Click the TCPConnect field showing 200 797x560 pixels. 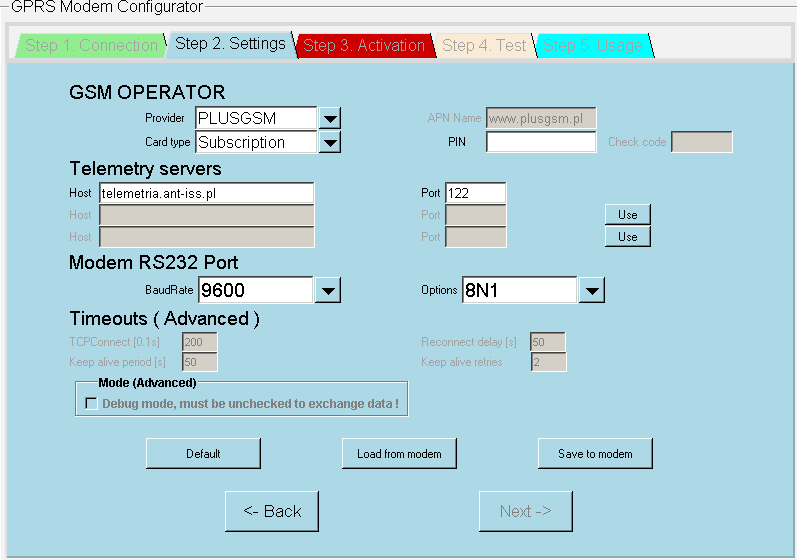[199, 342]
